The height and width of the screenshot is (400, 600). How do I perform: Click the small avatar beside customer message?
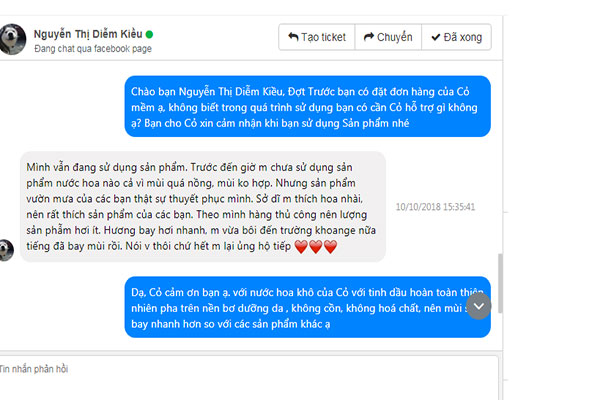[7, 250]
